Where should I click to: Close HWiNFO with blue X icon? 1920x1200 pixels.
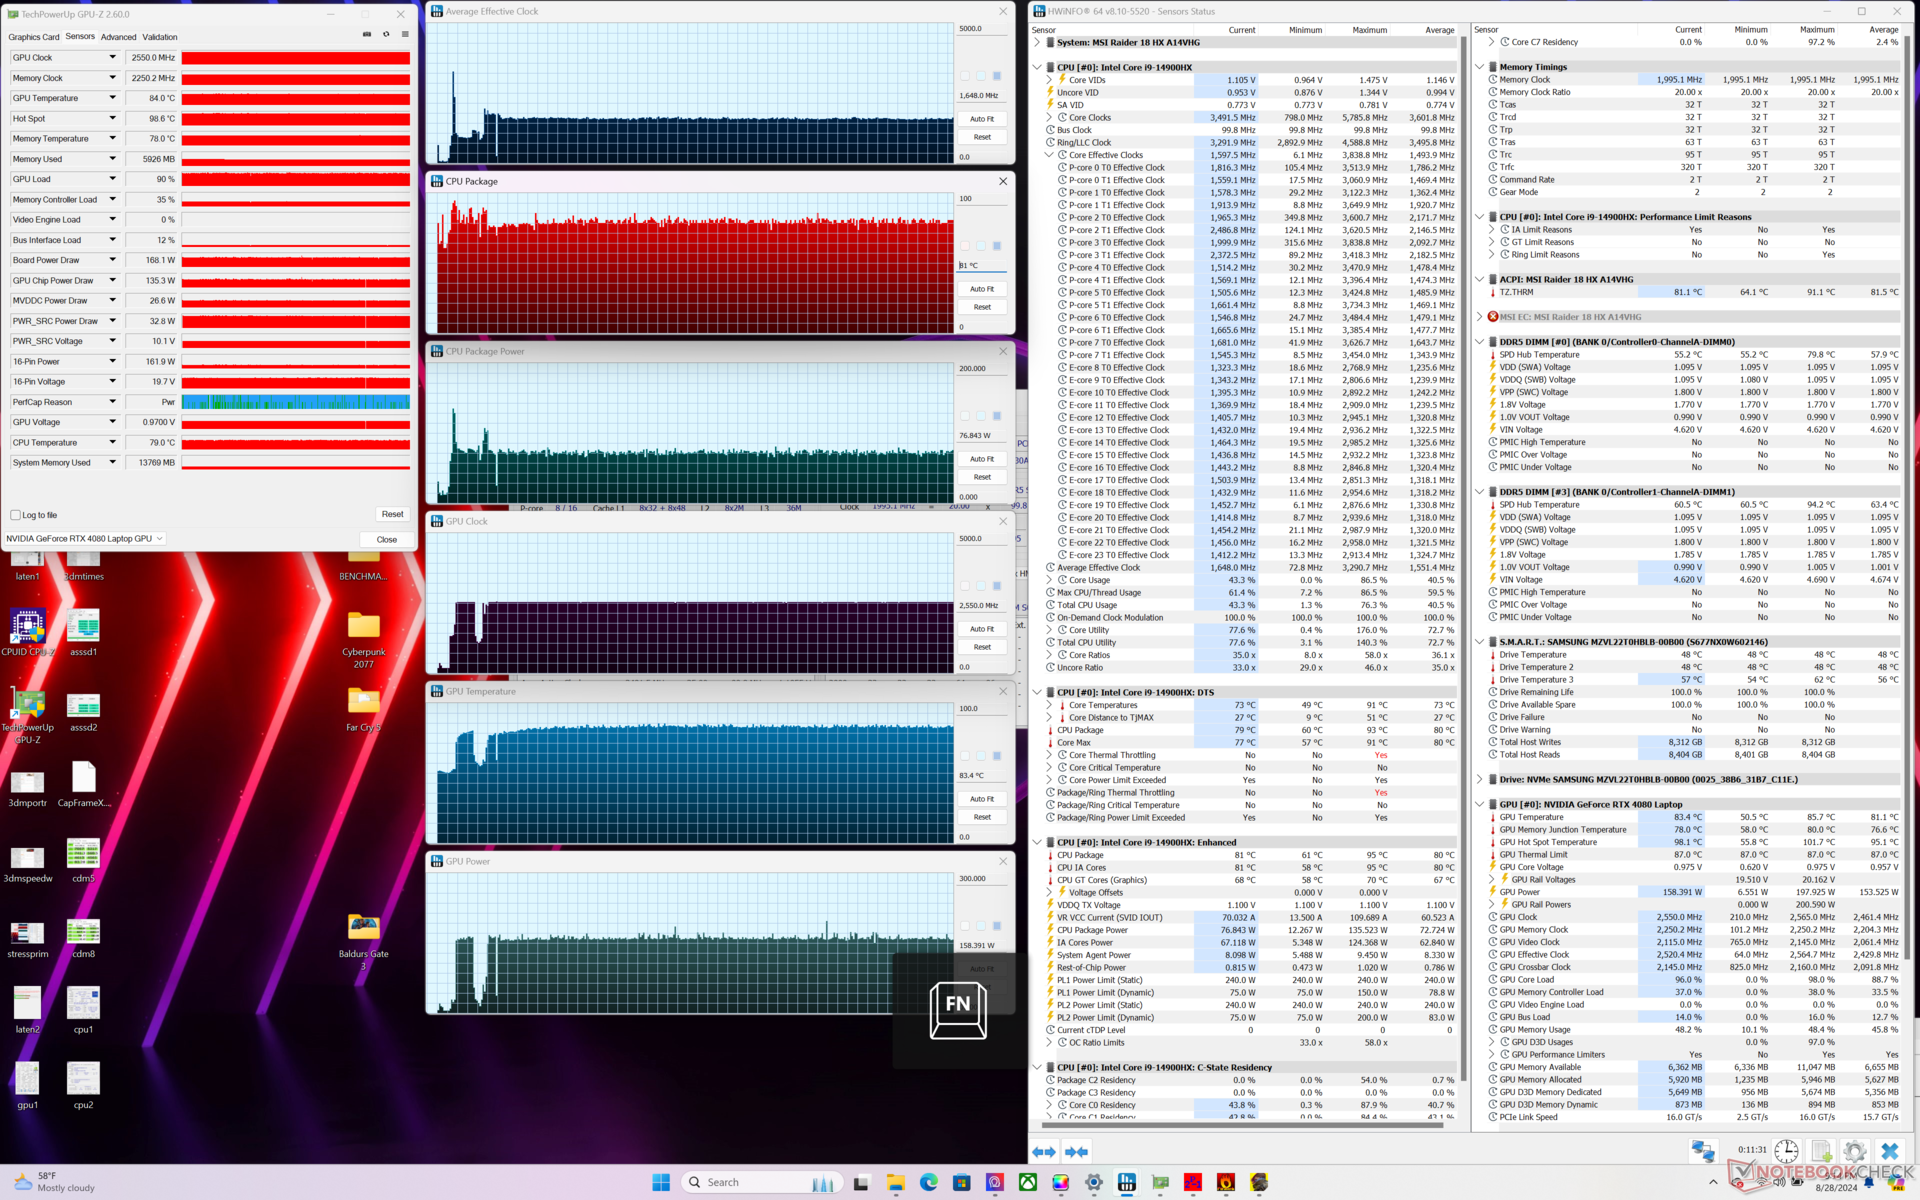(x=1889, y=1151)
